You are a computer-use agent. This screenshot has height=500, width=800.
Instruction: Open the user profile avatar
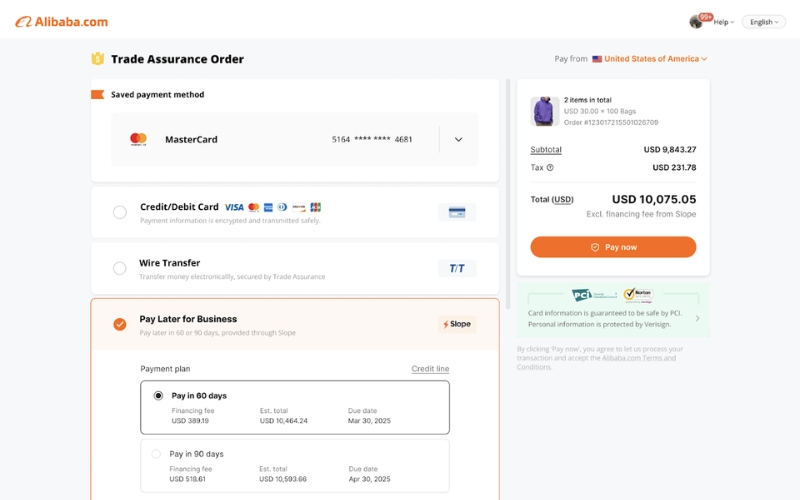coord(696,22)
